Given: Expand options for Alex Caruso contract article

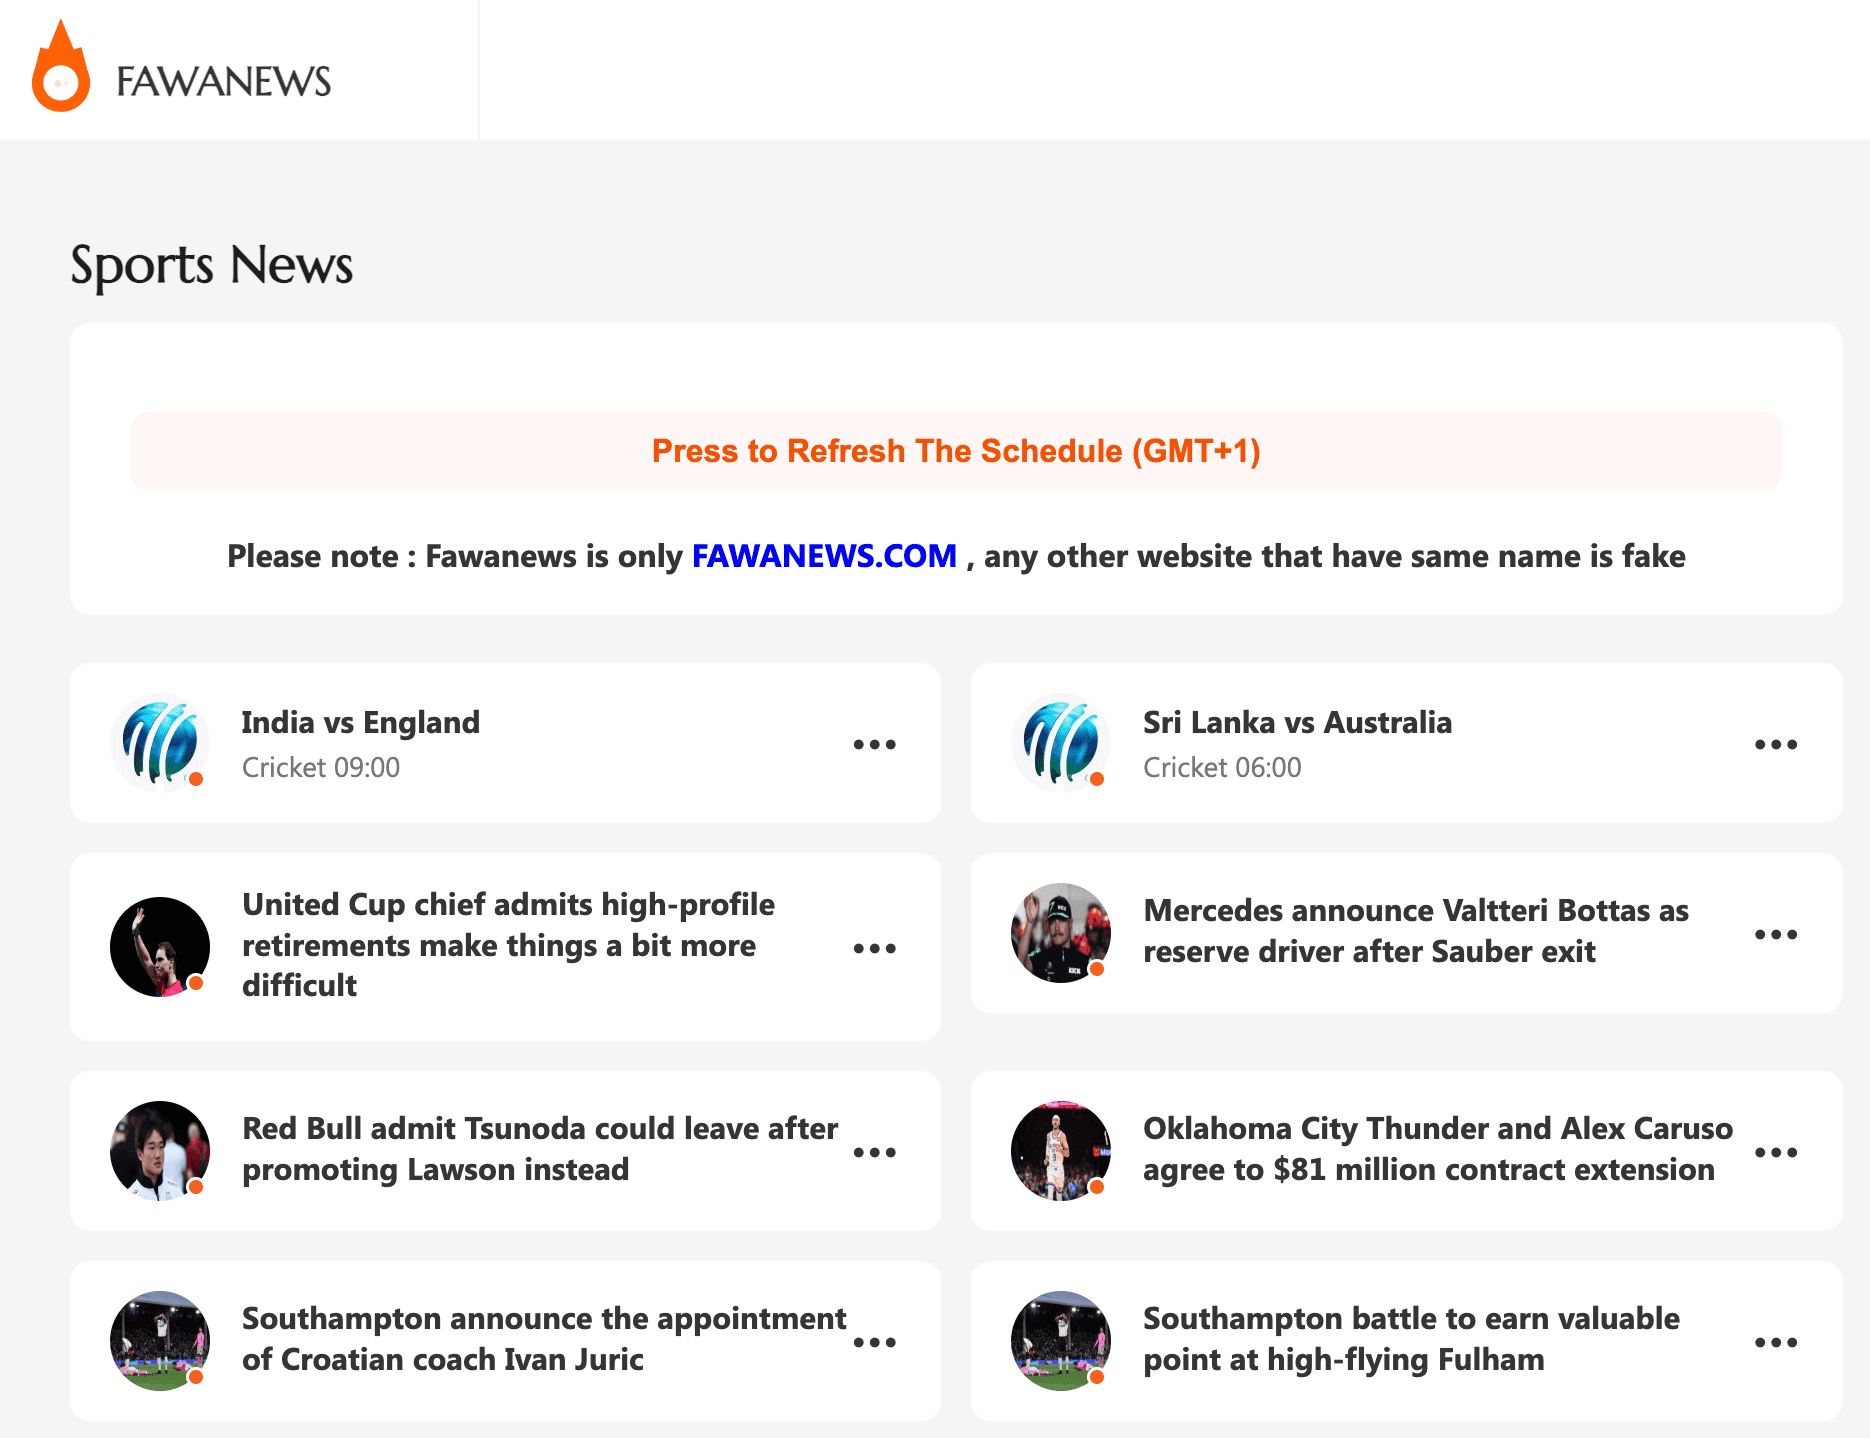Looking at the screenshot, I should (x=1775, y=1152).
